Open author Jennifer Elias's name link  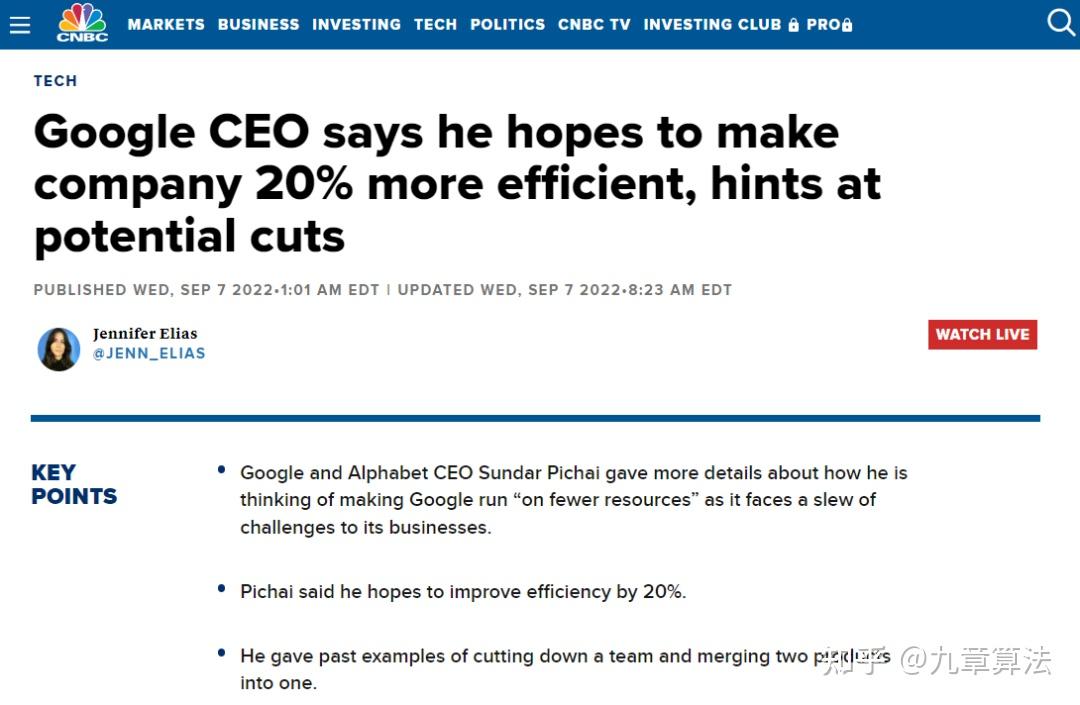click(145, 334)
